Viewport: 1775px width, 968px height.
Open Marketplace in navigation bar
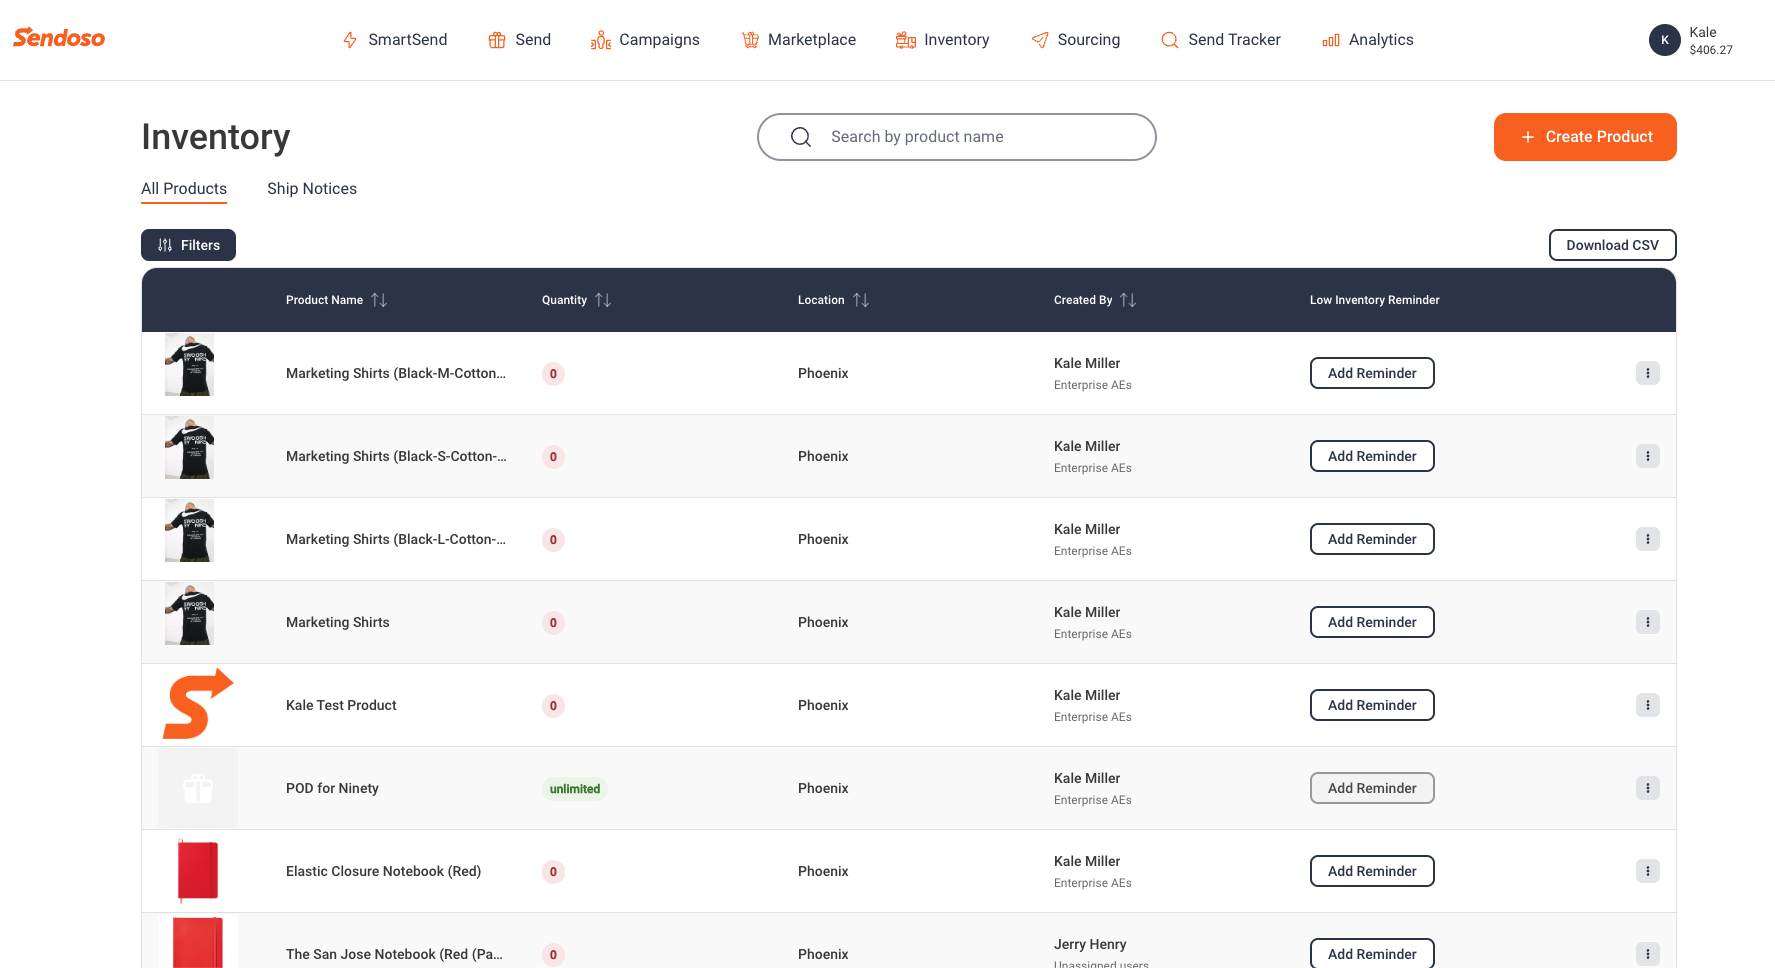point(798,40)
